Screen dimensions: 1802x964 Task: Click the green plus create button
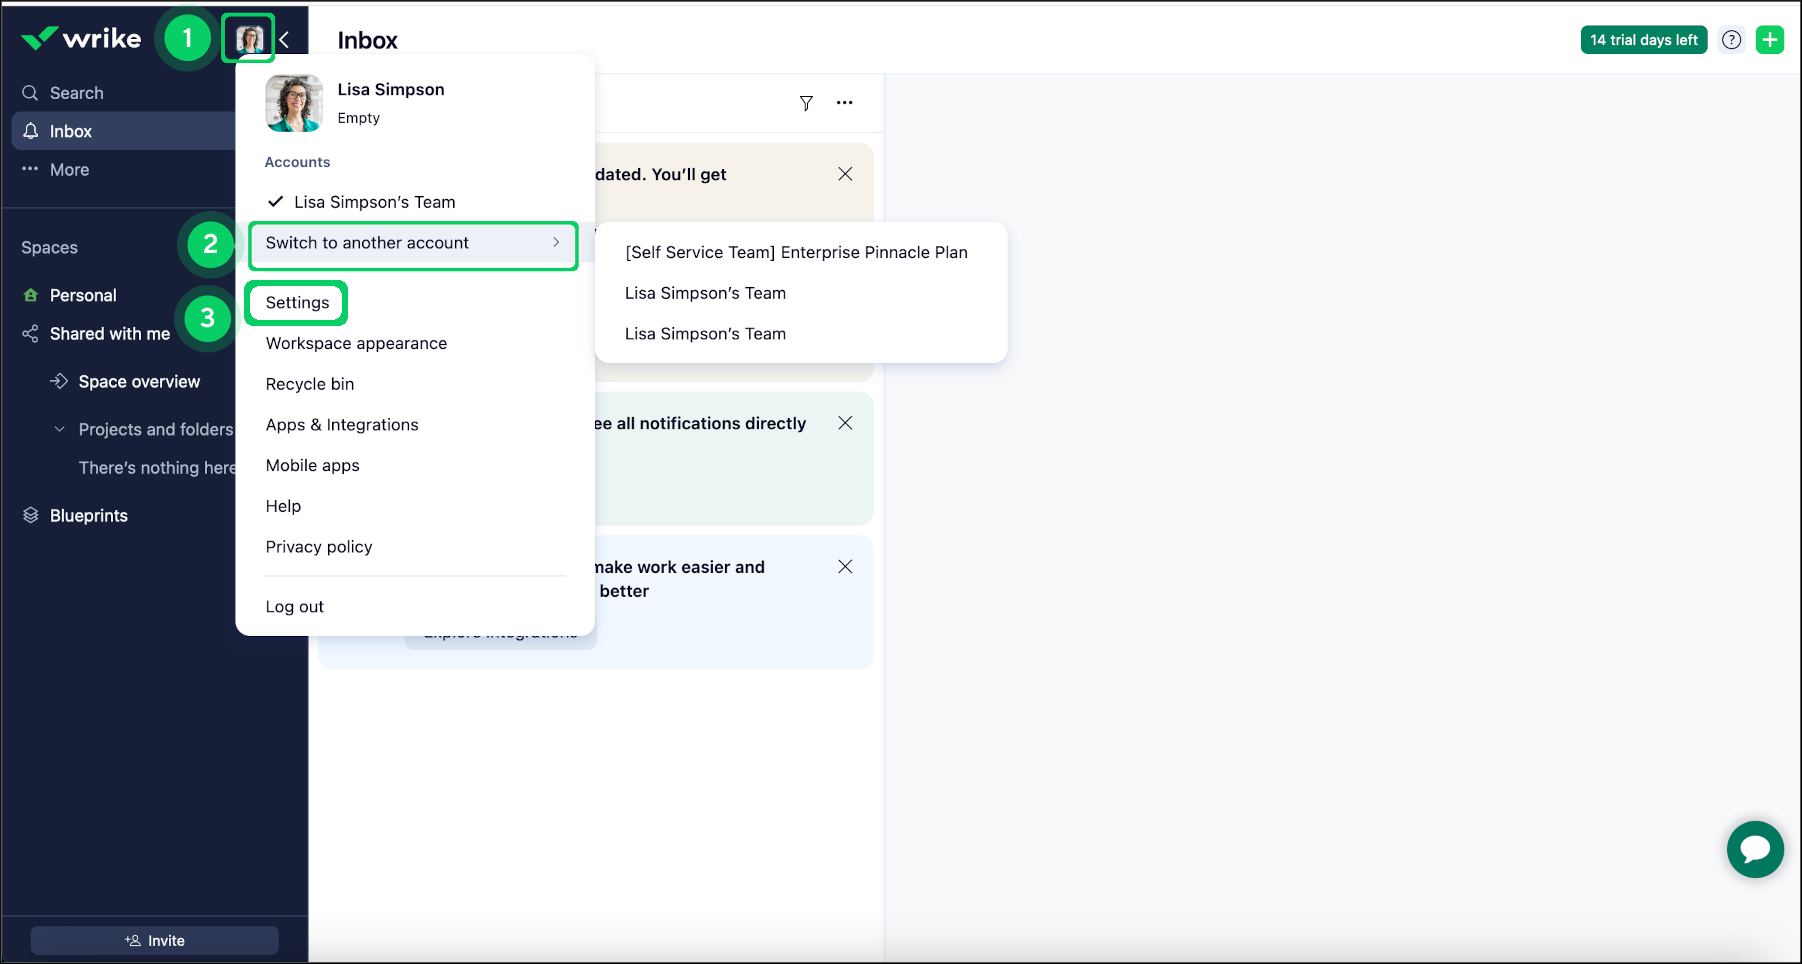(1770, 40)
